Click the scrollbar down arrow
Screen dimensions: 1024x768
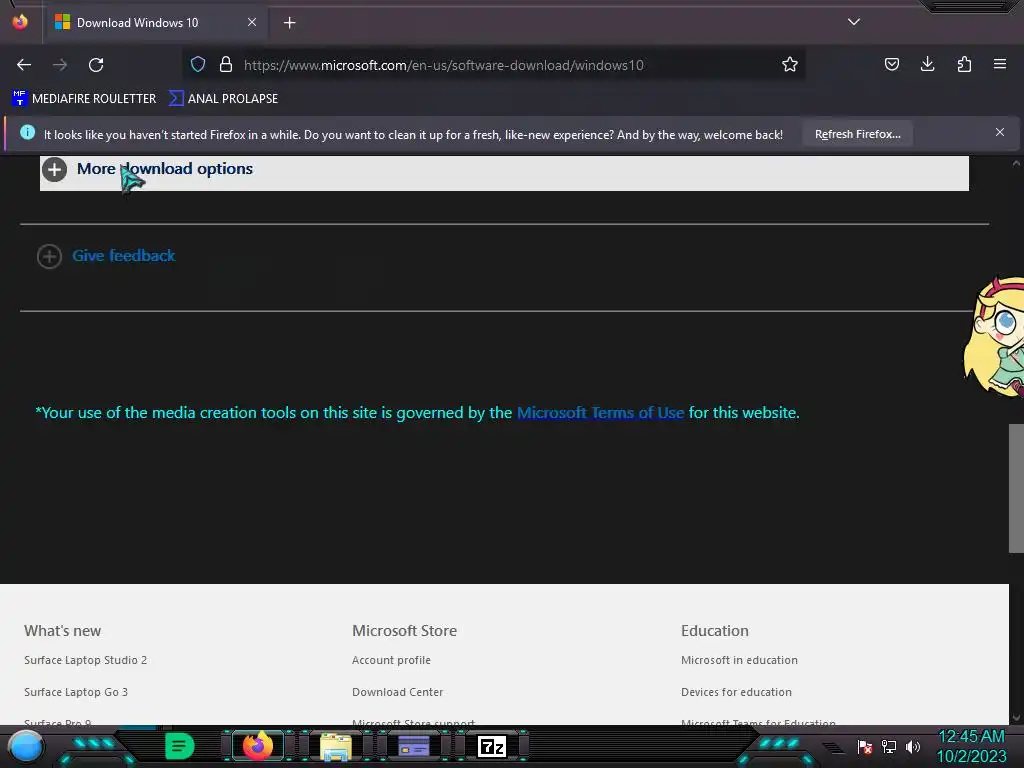(1016, 718)
